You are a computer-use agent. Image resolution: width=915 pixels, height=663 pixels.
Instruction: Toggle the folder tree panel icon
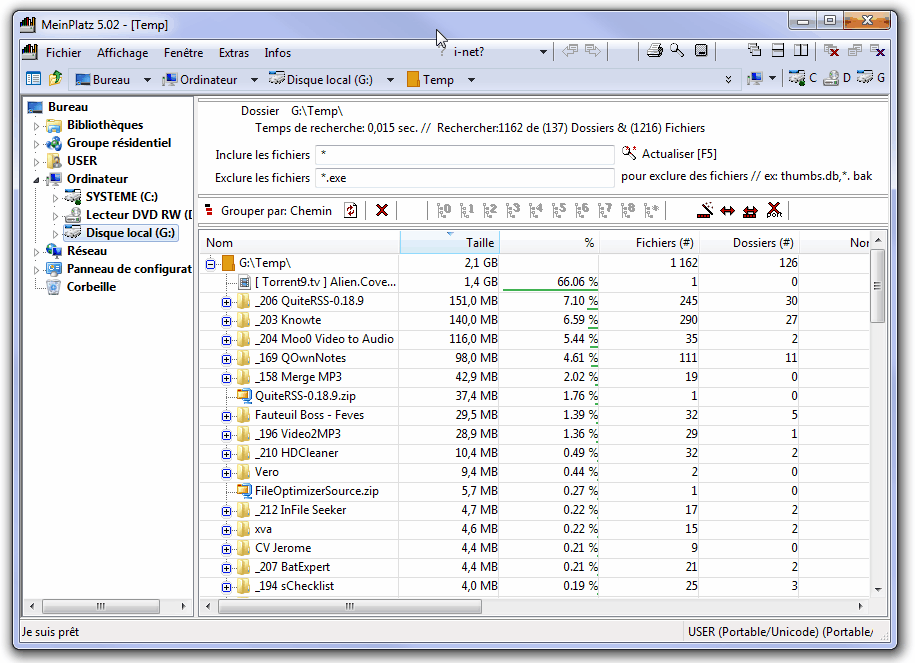(33, 79)
